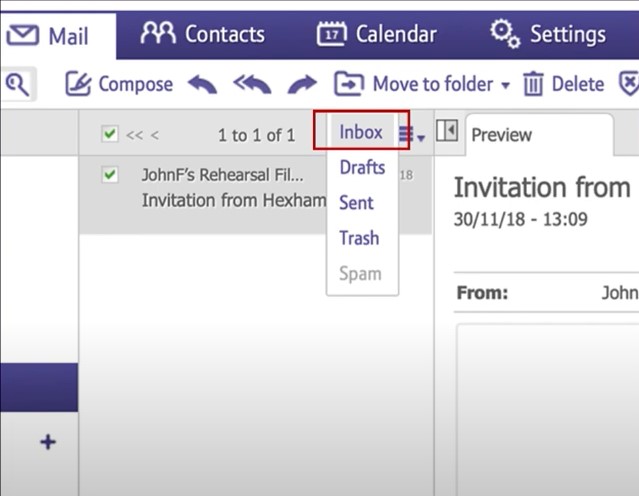Reply with the single-arrow reply icon
The width and height of the screenshot is (639, 496).
pos(203,84)
